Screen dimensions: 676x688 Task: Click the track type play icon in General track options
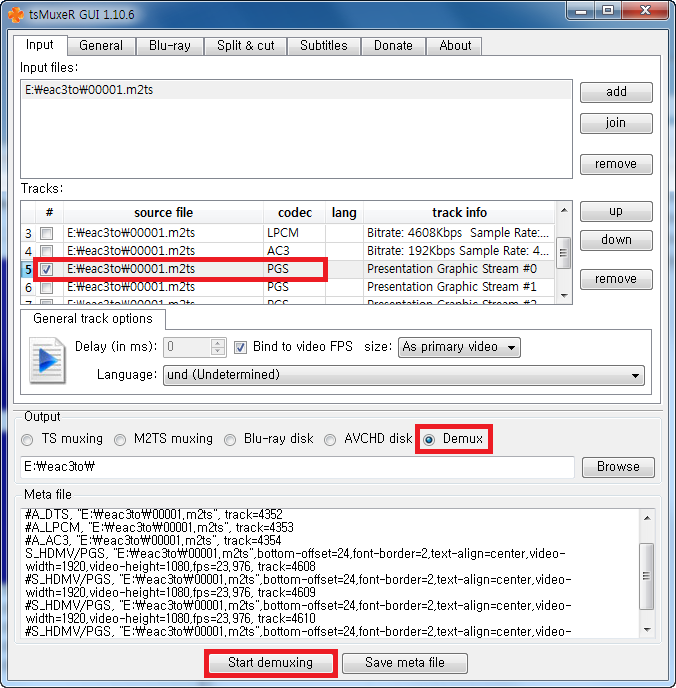point(47,361)
